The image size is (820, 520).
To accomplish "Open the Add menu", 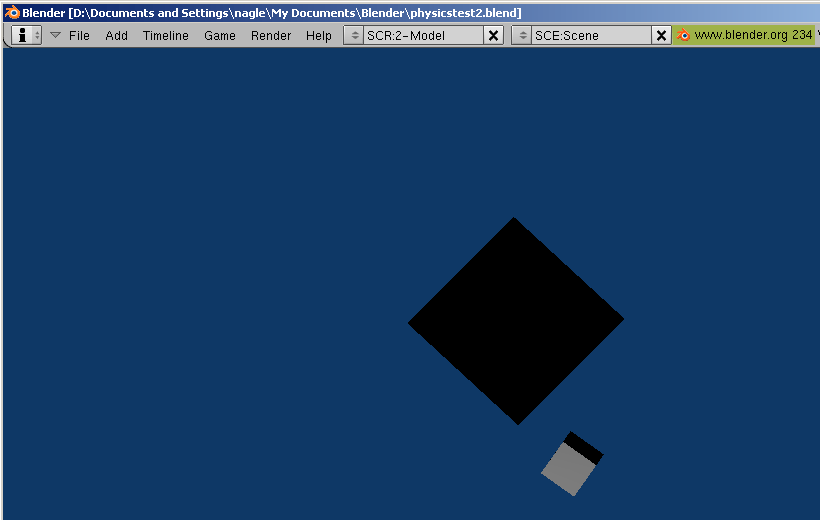I will (116, 36).
